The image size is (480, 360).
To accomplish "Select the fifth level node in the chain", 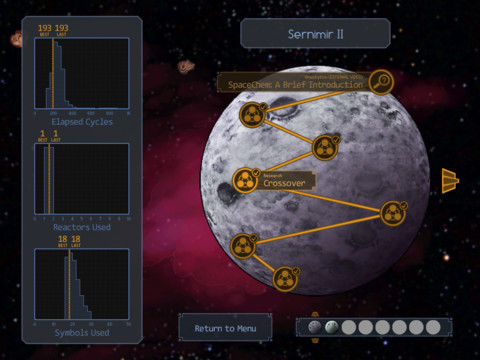I will point(243,246).
